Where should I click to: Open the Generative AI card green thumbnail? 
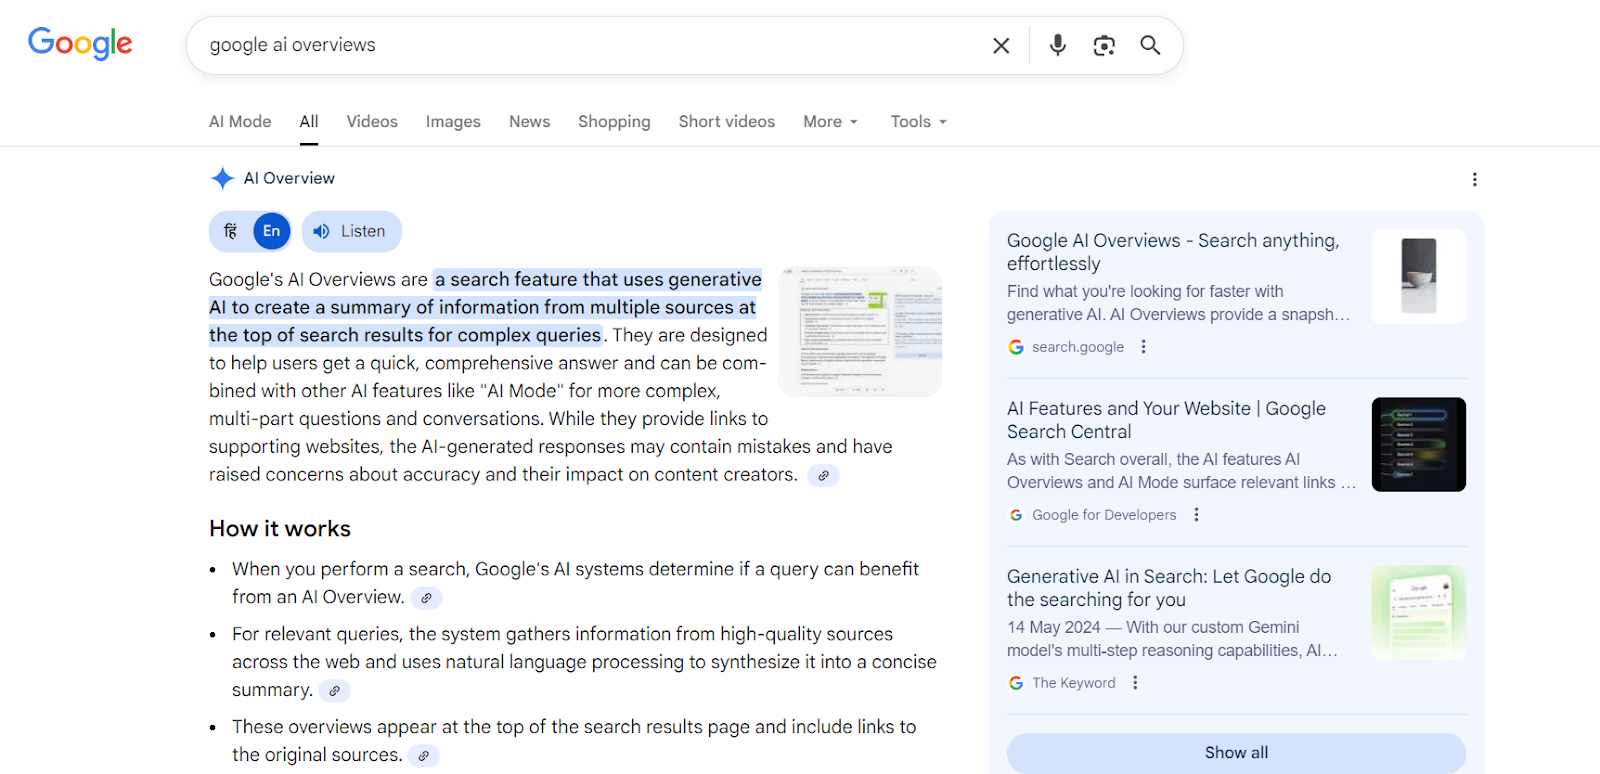(x=1418, y=612)
